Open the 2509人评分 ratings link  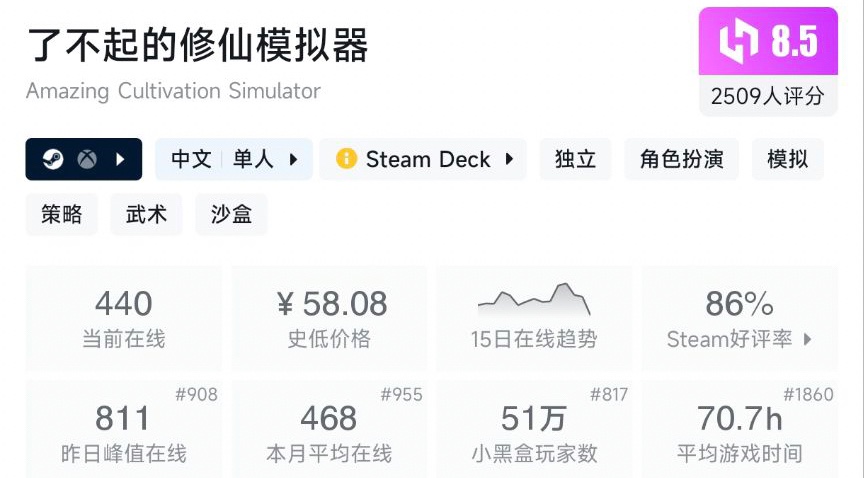768,96
